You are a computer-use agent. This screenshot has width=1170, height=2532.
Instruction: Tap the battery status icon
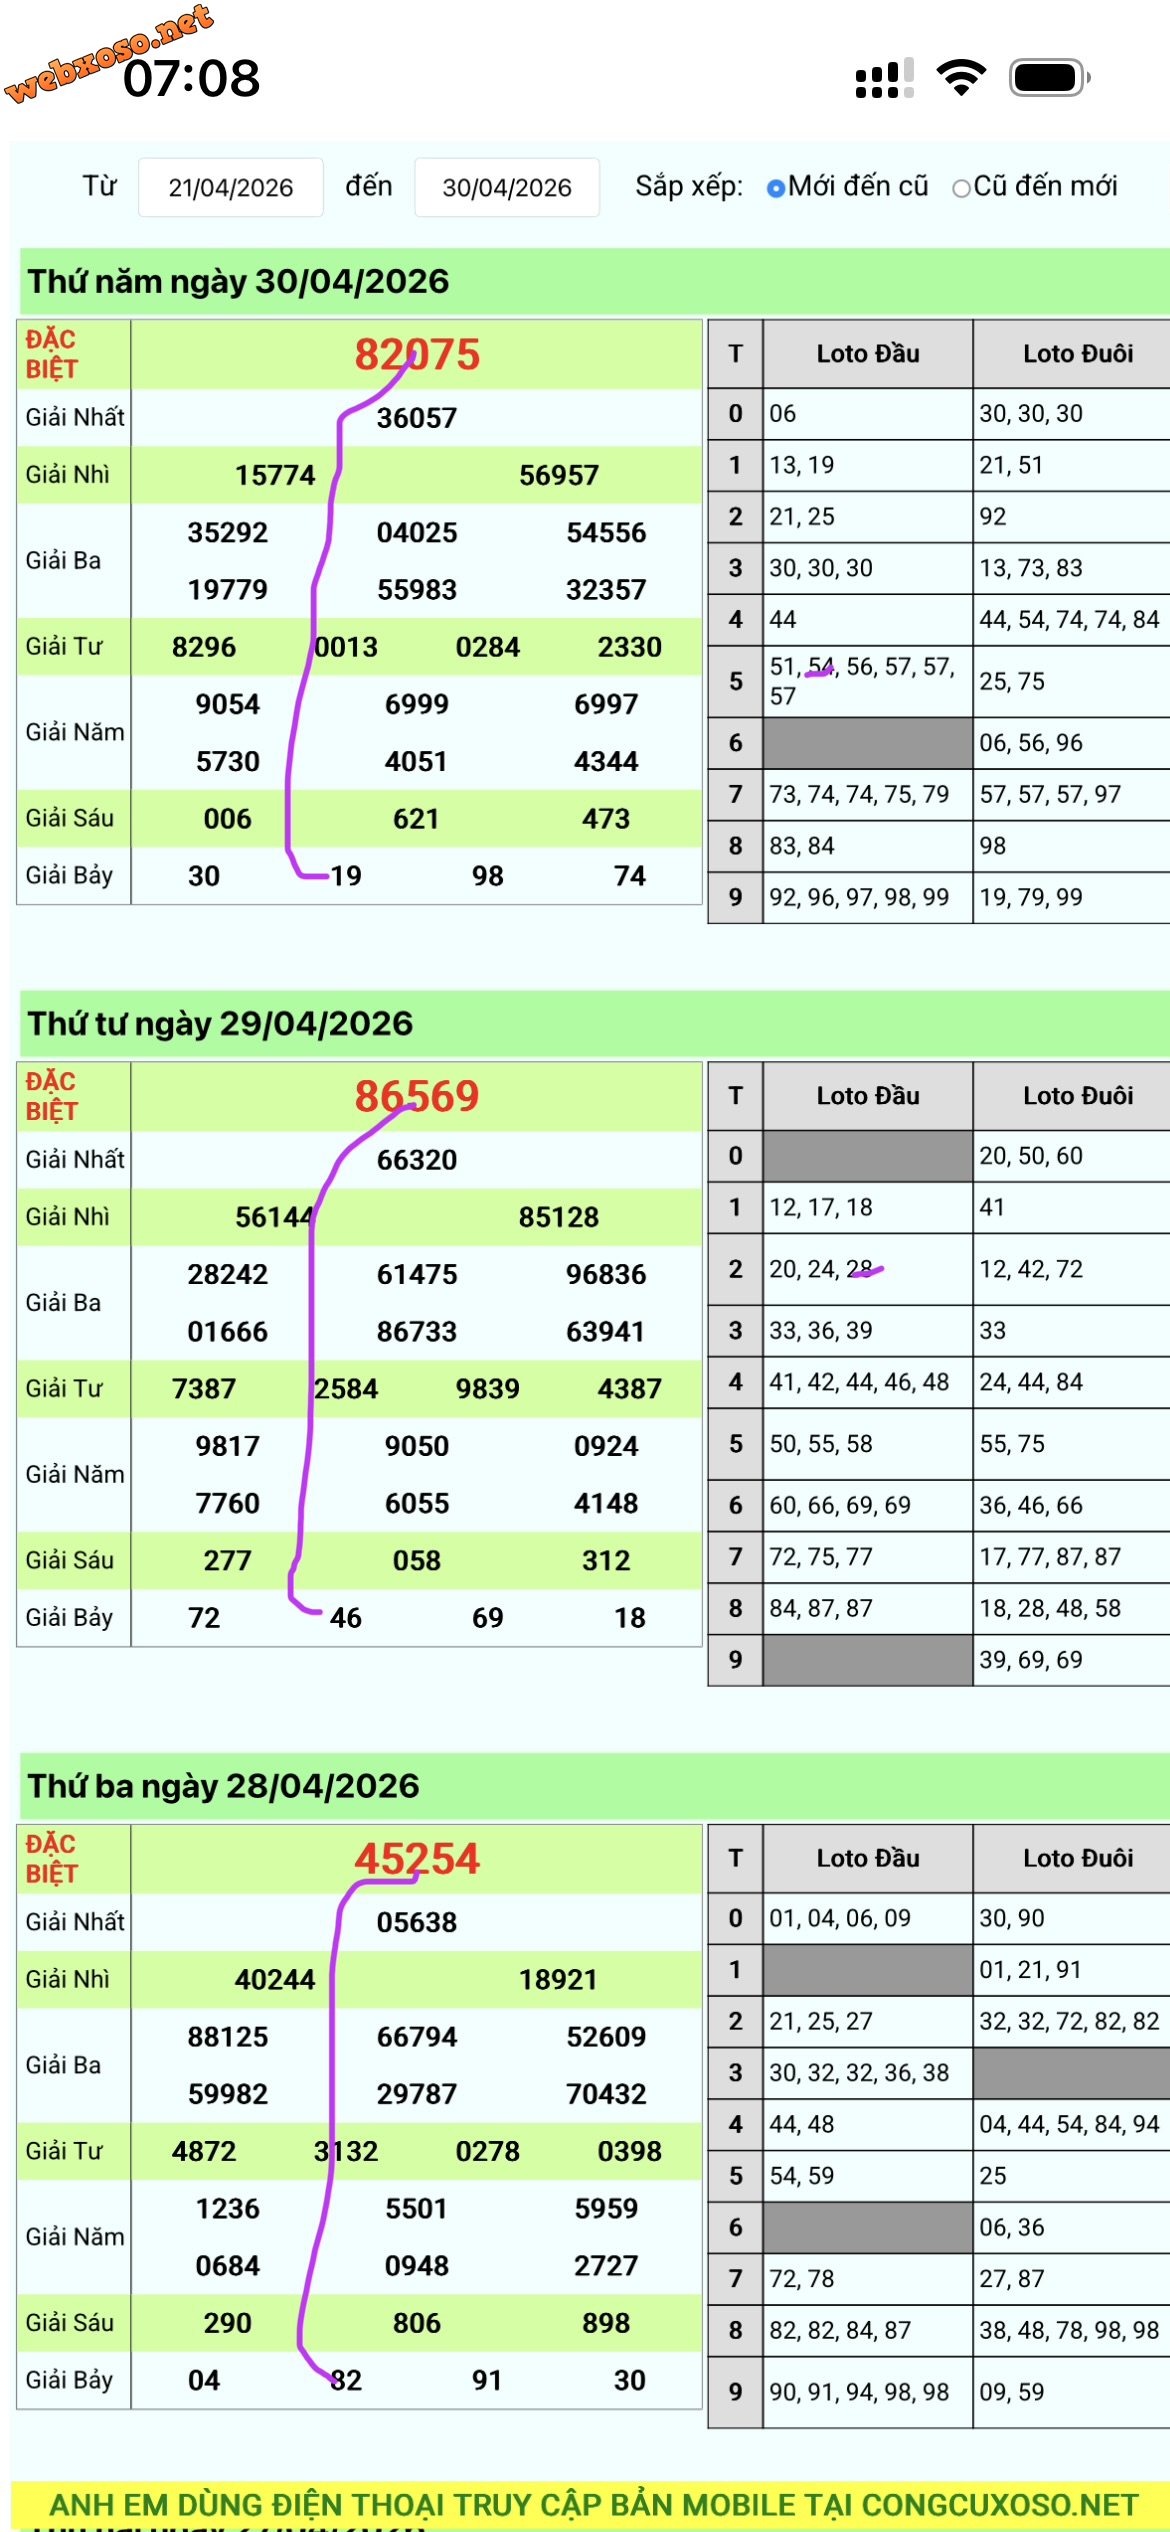(x=1049, y=78)
